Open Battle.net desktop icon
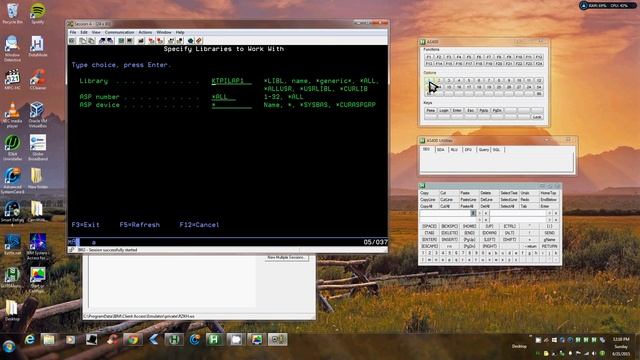640x360 pixels. coord(12,244)
